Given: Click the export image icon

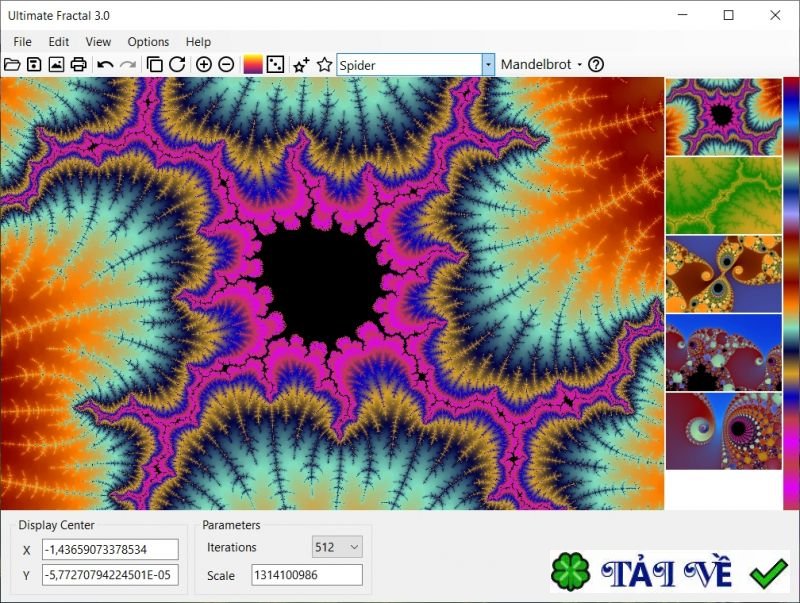Looking at the screenshot, I should (x=56, y=64).
